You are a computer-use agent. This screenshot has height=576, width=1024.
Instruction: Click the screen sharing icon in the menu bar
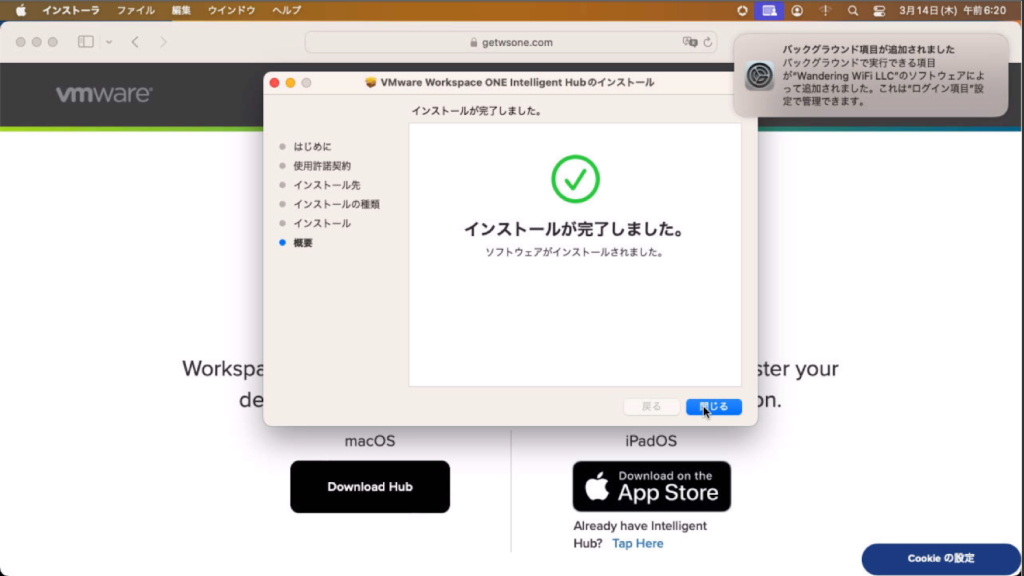tap(769, 10)
